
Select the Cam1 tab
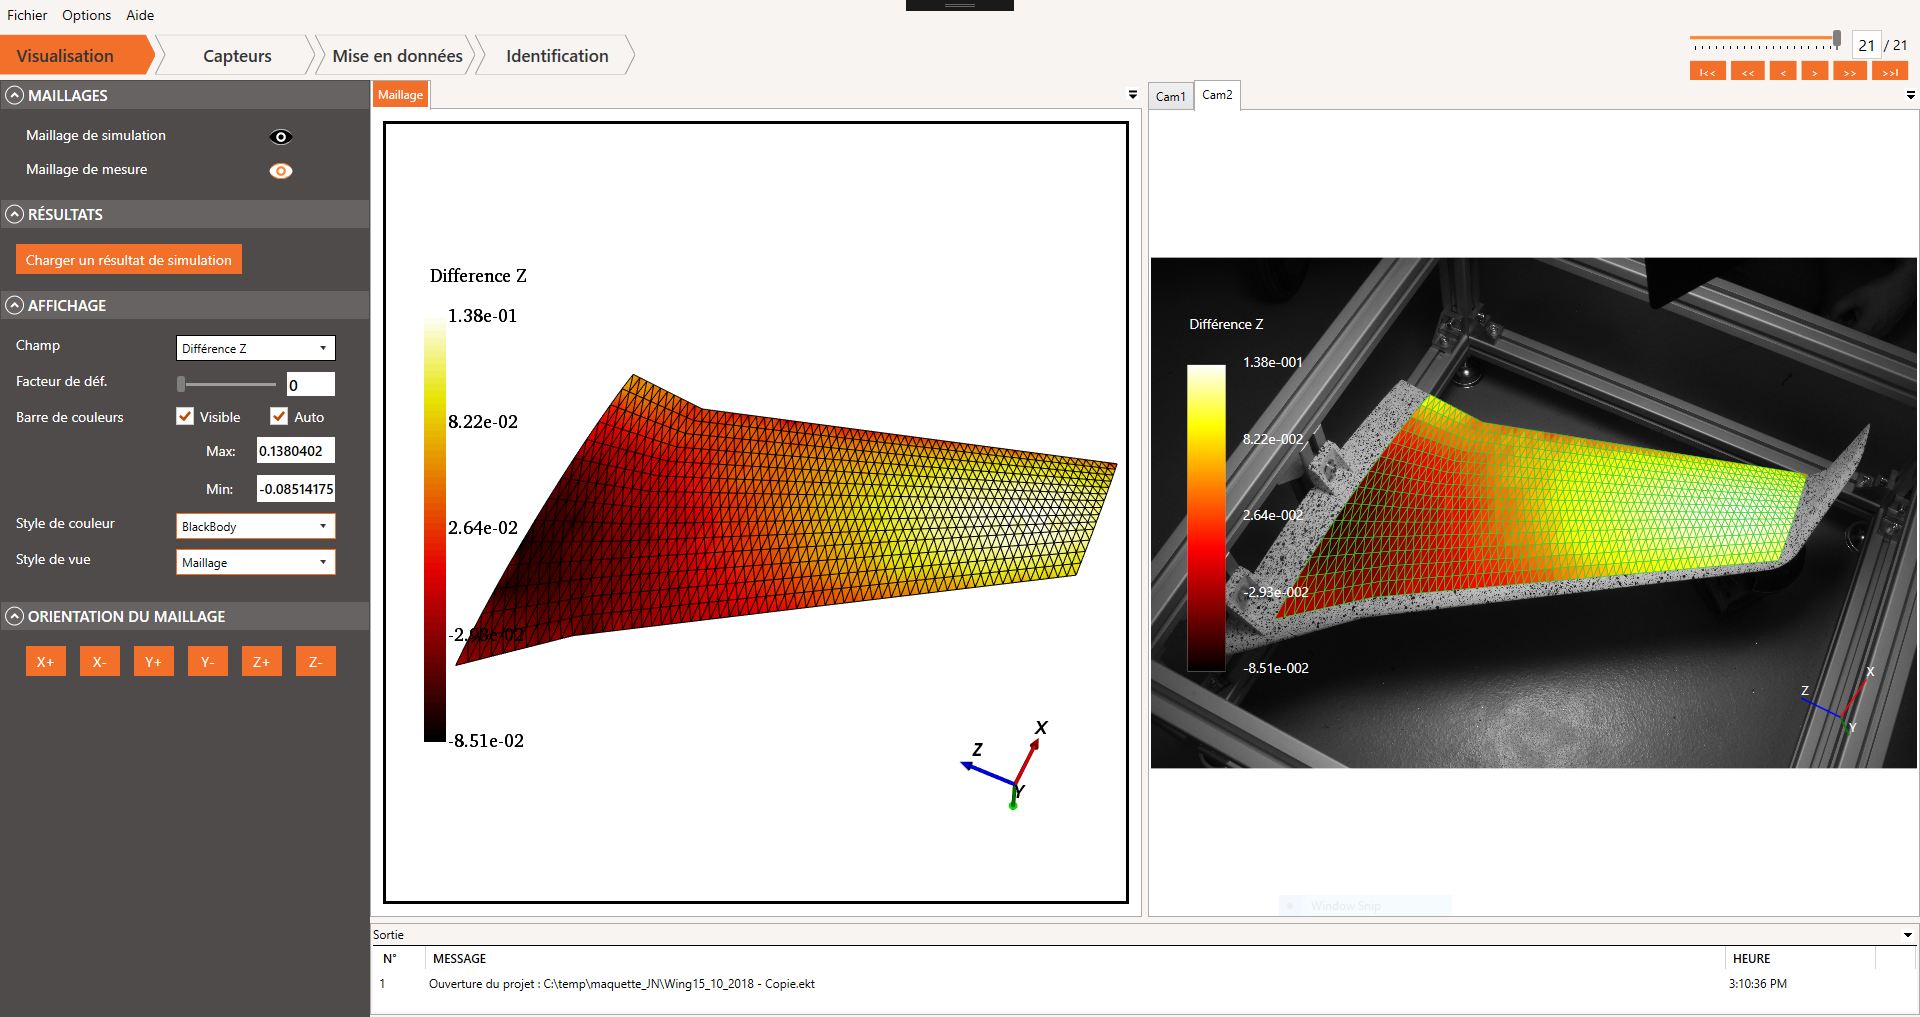[x=1170, y=96]
